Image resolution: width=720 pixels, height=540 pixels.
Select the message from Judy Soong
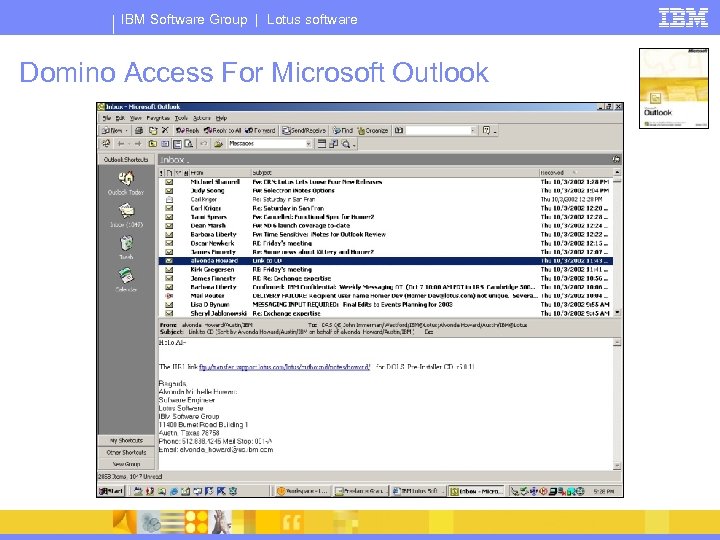385,191
